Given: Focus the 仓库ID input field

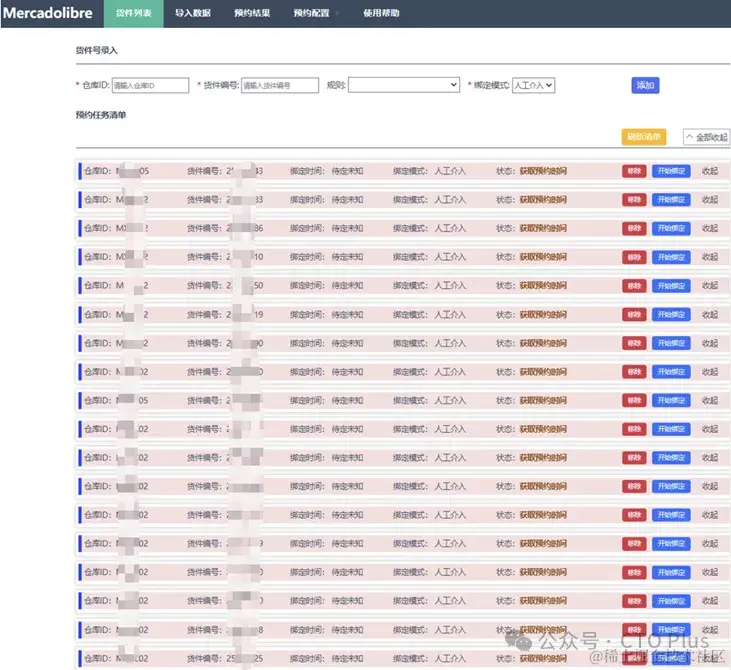Looking at the screenshot, I should pos(150,85).
